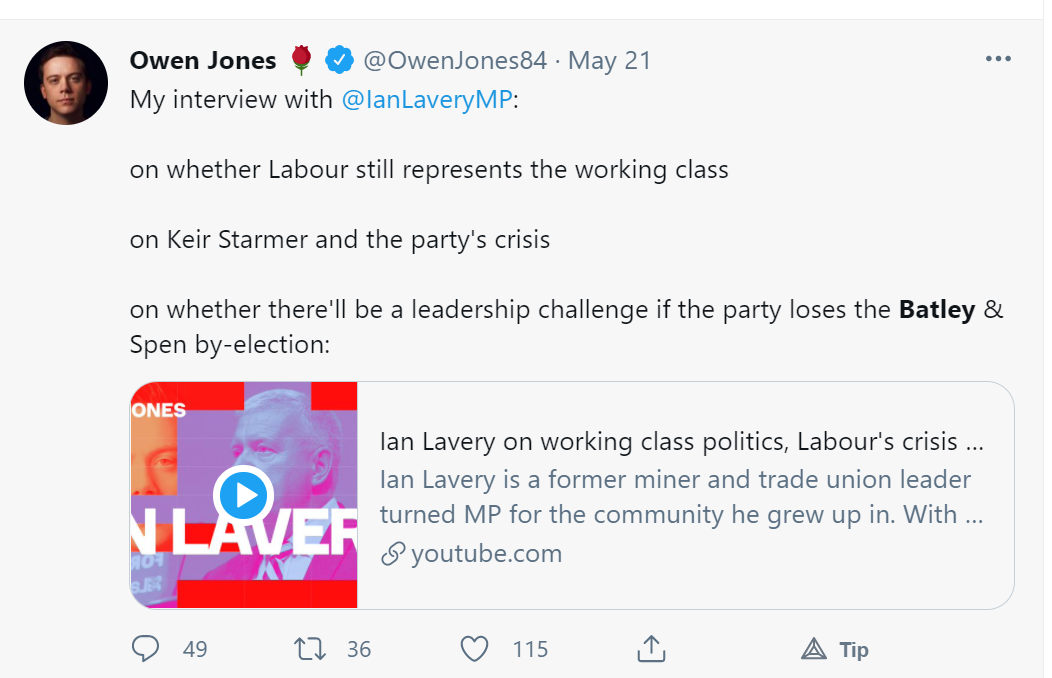Open the @IanLaveryMP mention link
Screen dimensions: 1052x678
[x=426, y=102]
